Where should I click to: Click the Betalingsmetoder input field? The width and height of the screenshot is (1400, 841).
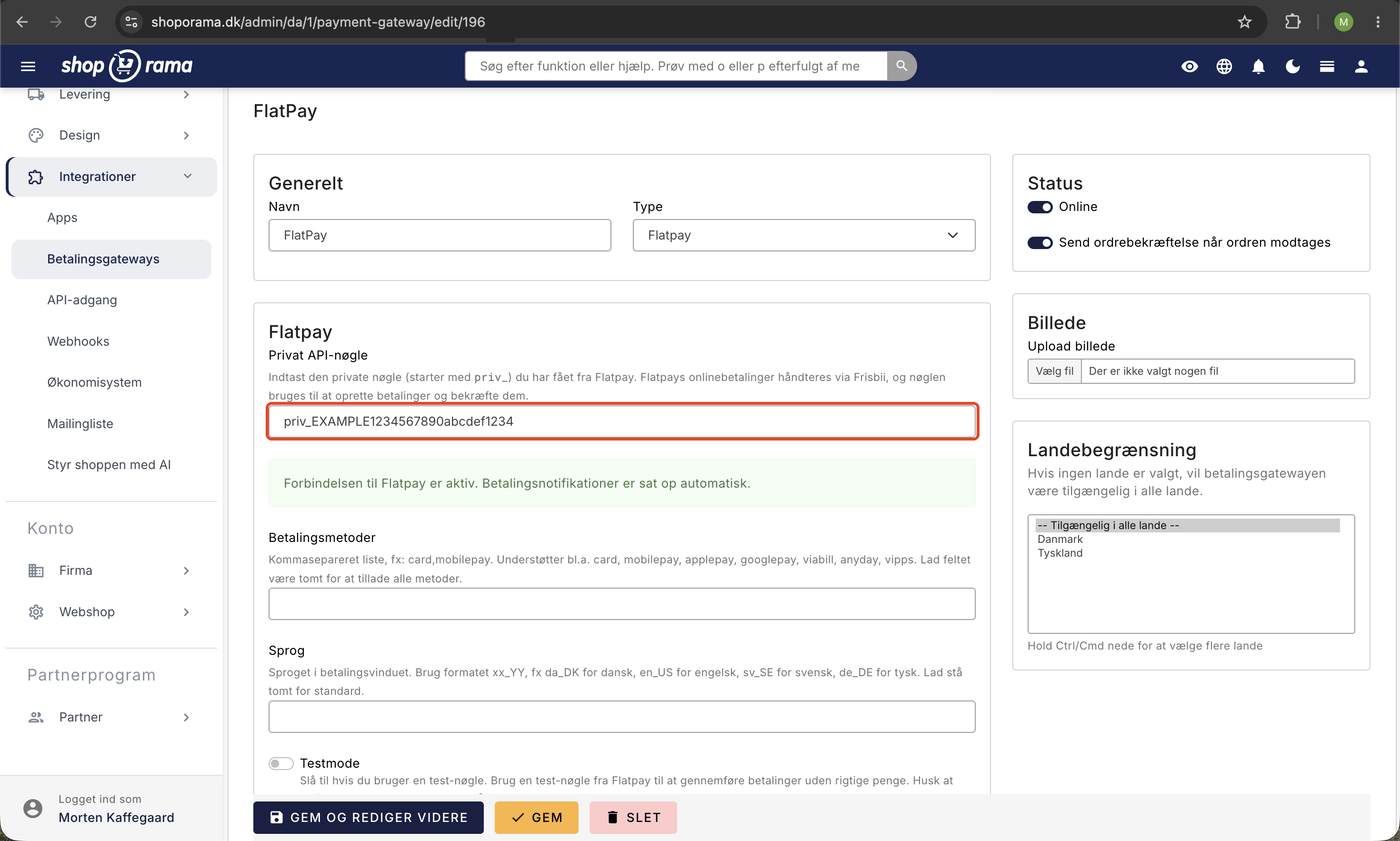coord(622,604)
